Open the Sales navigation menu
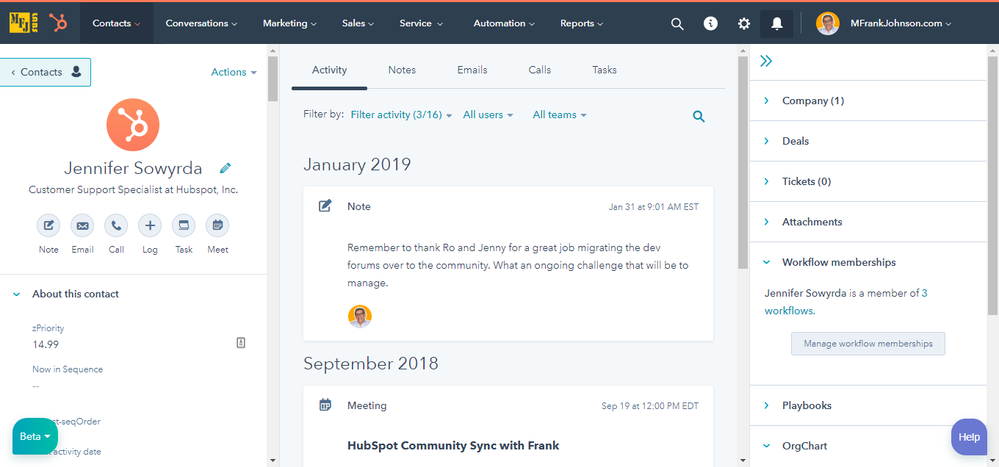Image resolution: width=999 pixels, height=467 pixels. pyautogui.click(x=357, y=24)
